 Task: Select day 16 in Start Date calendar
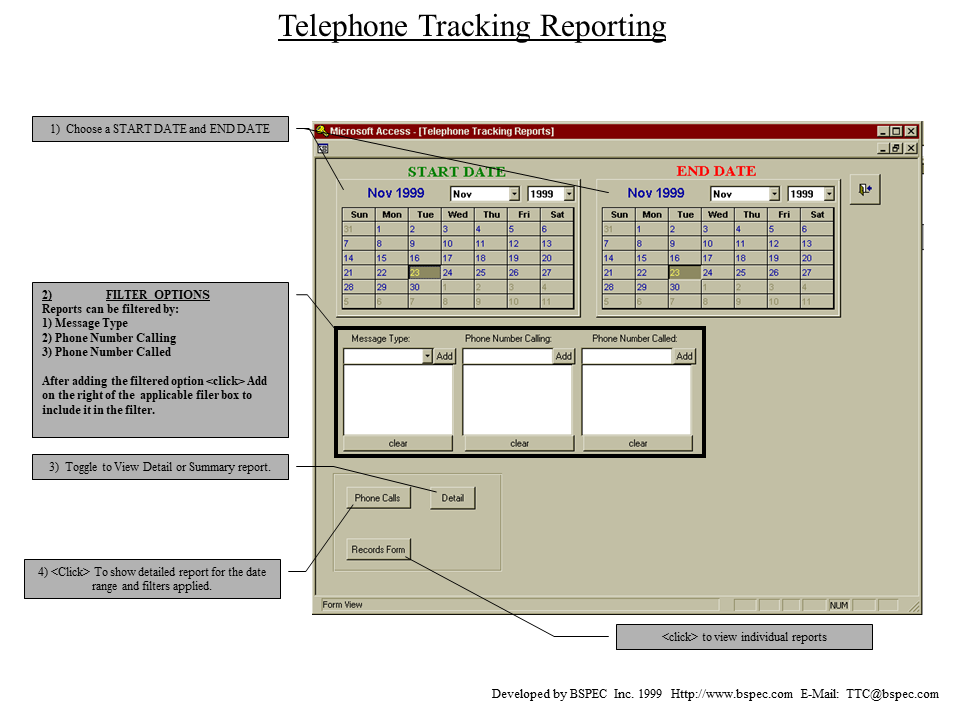415,258
